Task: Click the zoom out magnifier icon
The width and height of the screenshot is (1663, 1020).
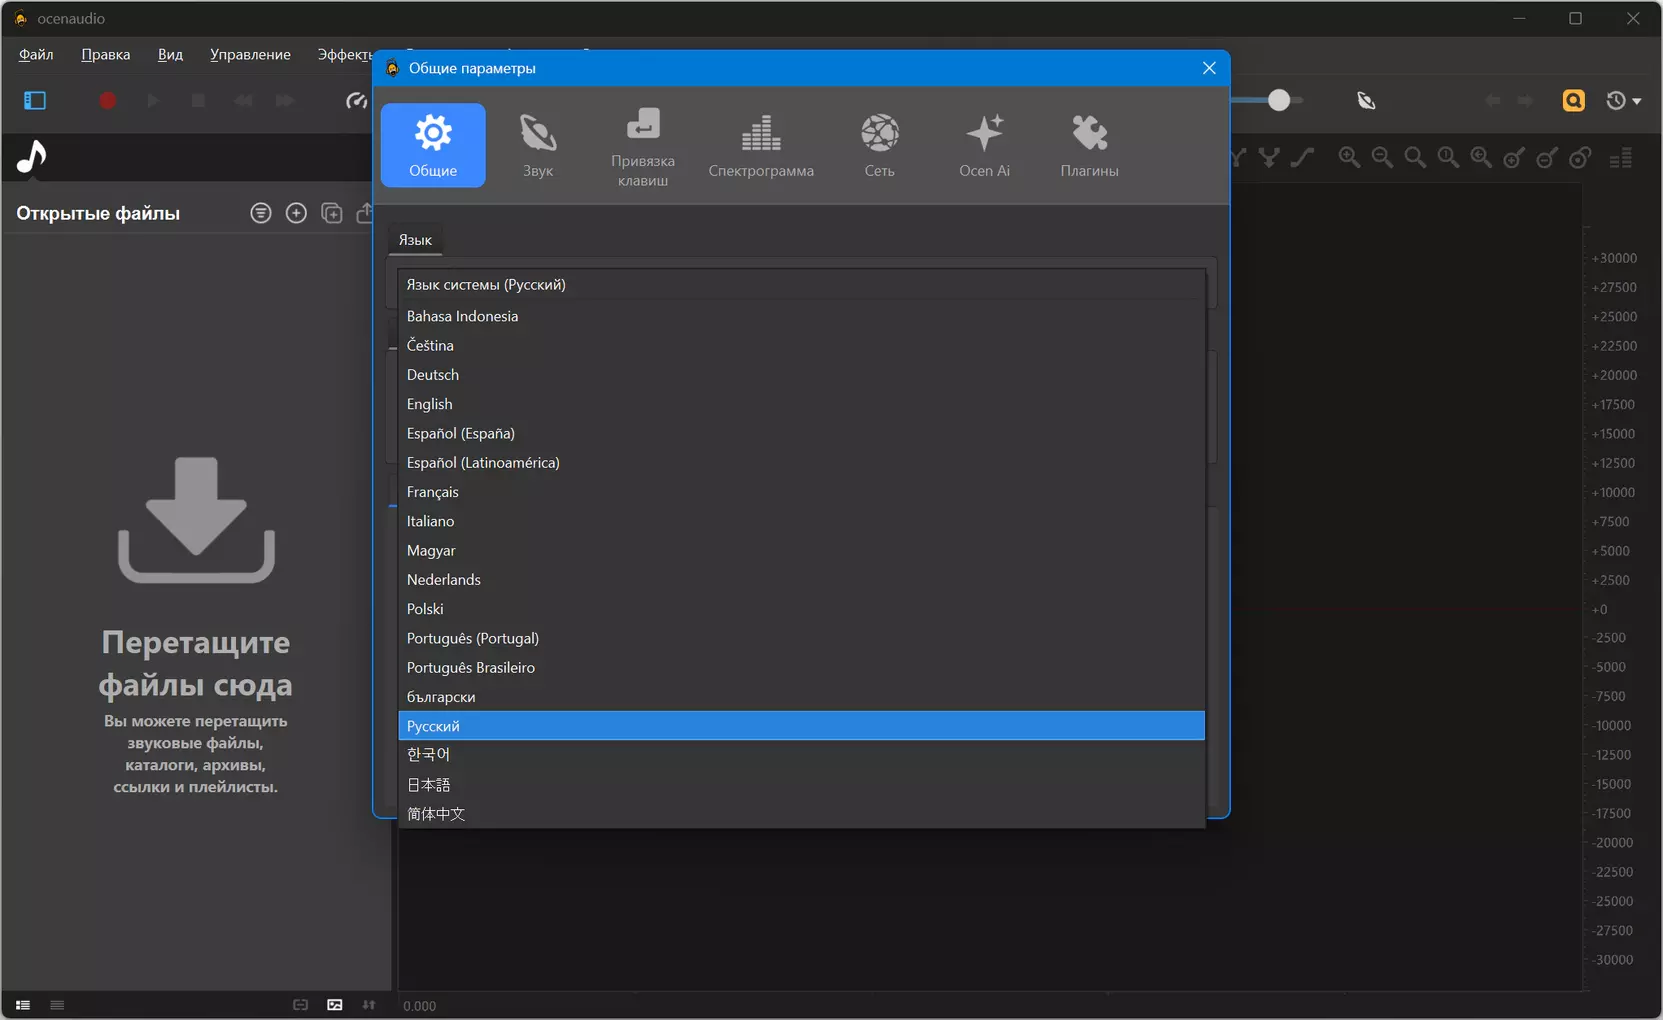Action: [x=1382, y=157]
